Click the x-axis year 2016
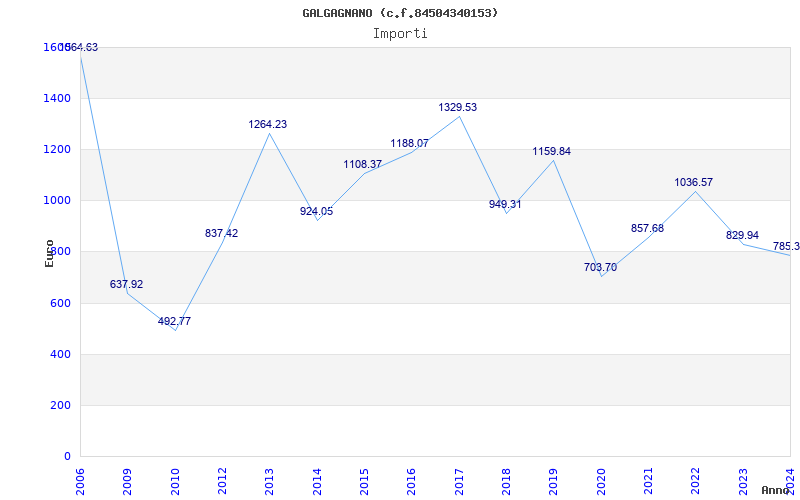Image resolution: width=800 pixels, height=500 pixels. pyautogui.click(x=412, y=482)
